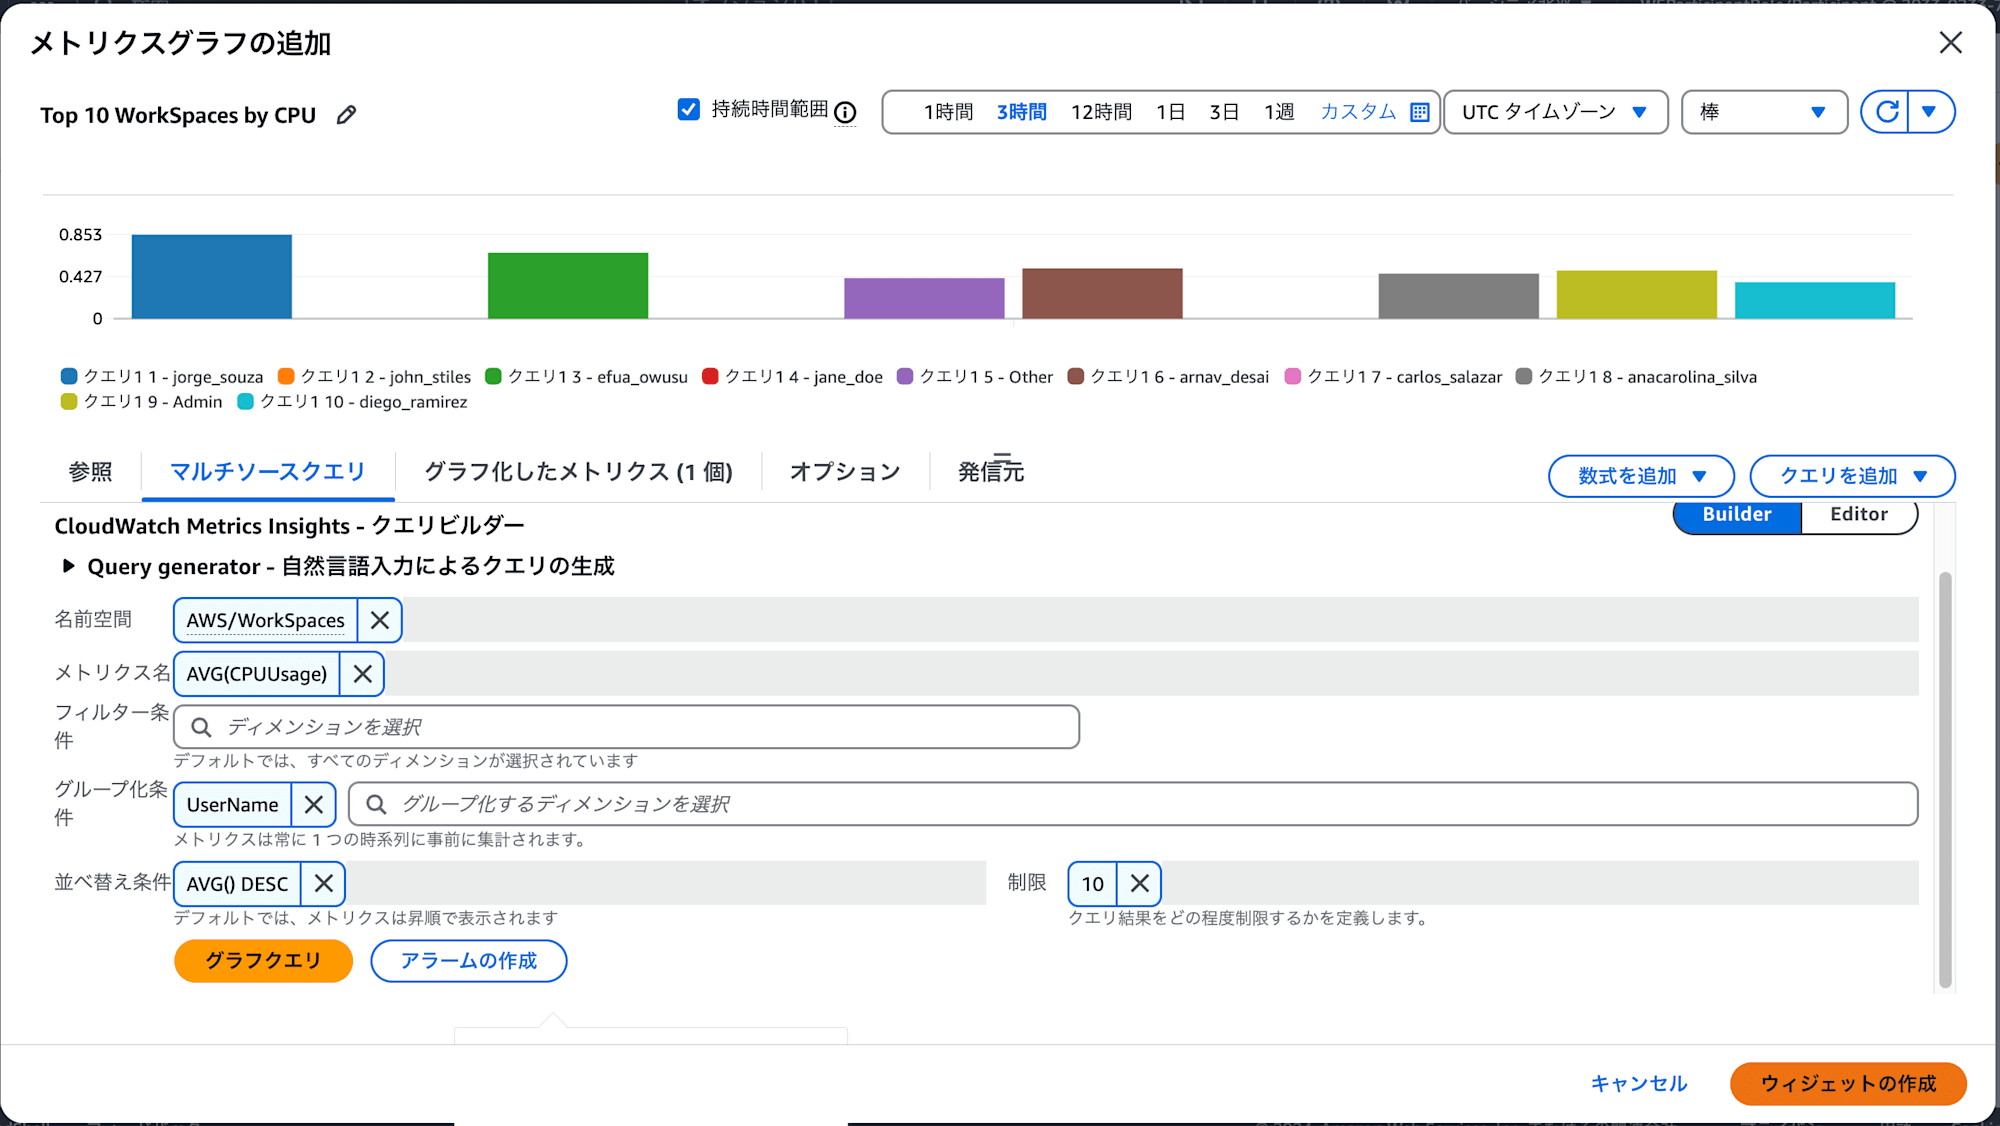Click the anacarolina_silva legend color swatch
Screen dimensions: 2000x1126
(x=1524, y=377)
